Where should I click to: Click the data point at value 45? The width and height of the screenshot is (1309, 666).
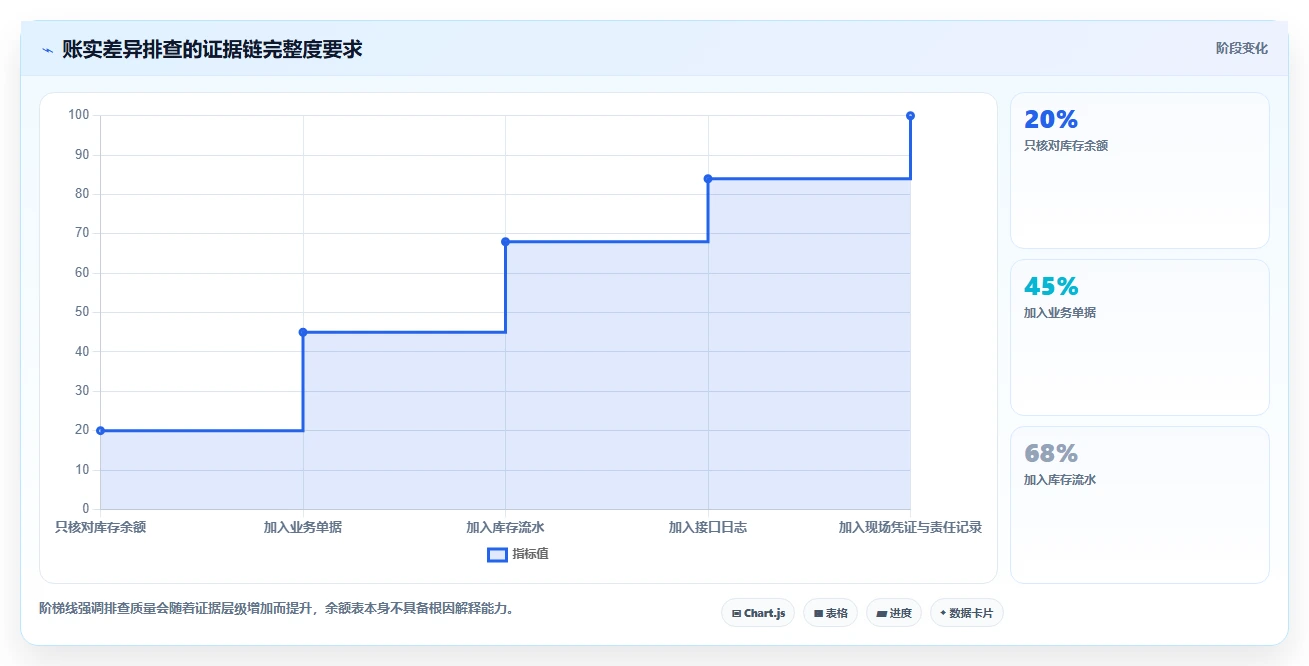(x=303, y=332)
